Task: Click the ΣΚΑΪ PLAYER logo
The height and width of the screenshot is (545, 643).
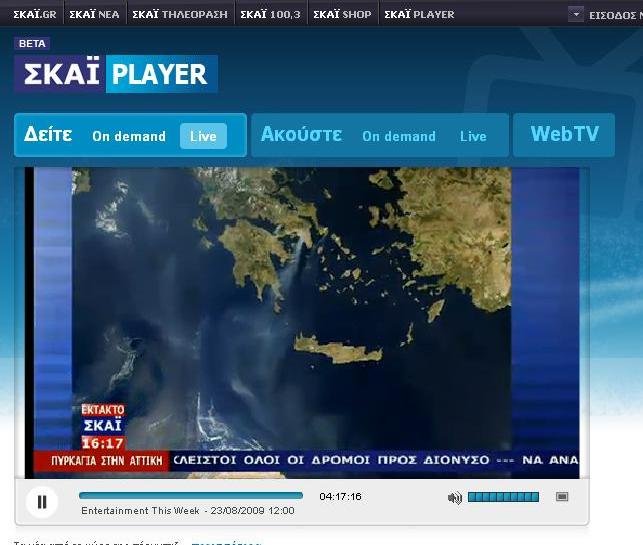Action: tap(116, 74)
